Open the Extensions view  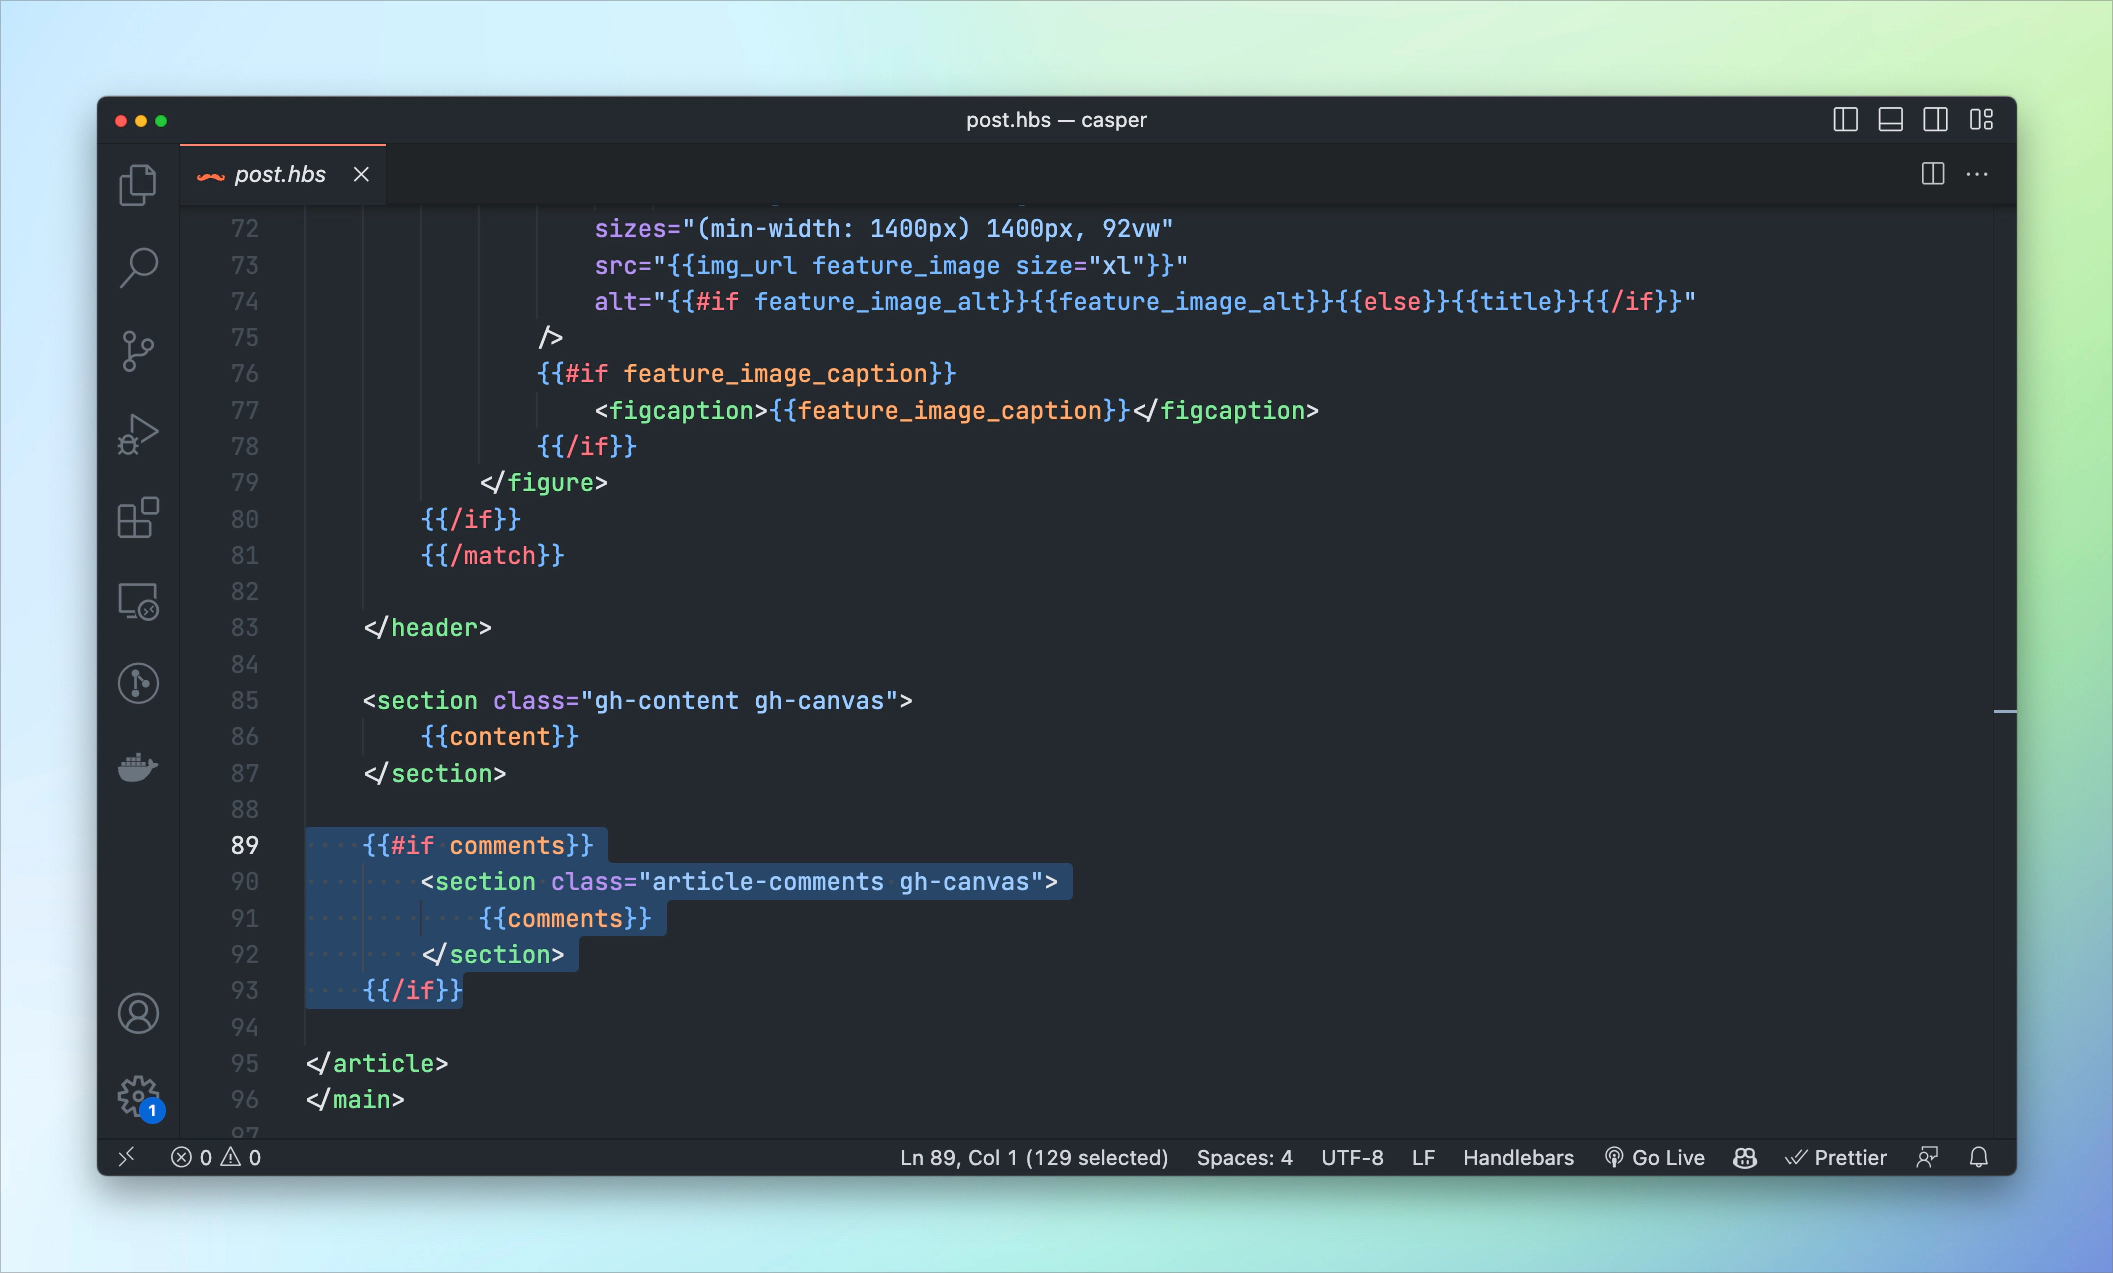point(138,517)
